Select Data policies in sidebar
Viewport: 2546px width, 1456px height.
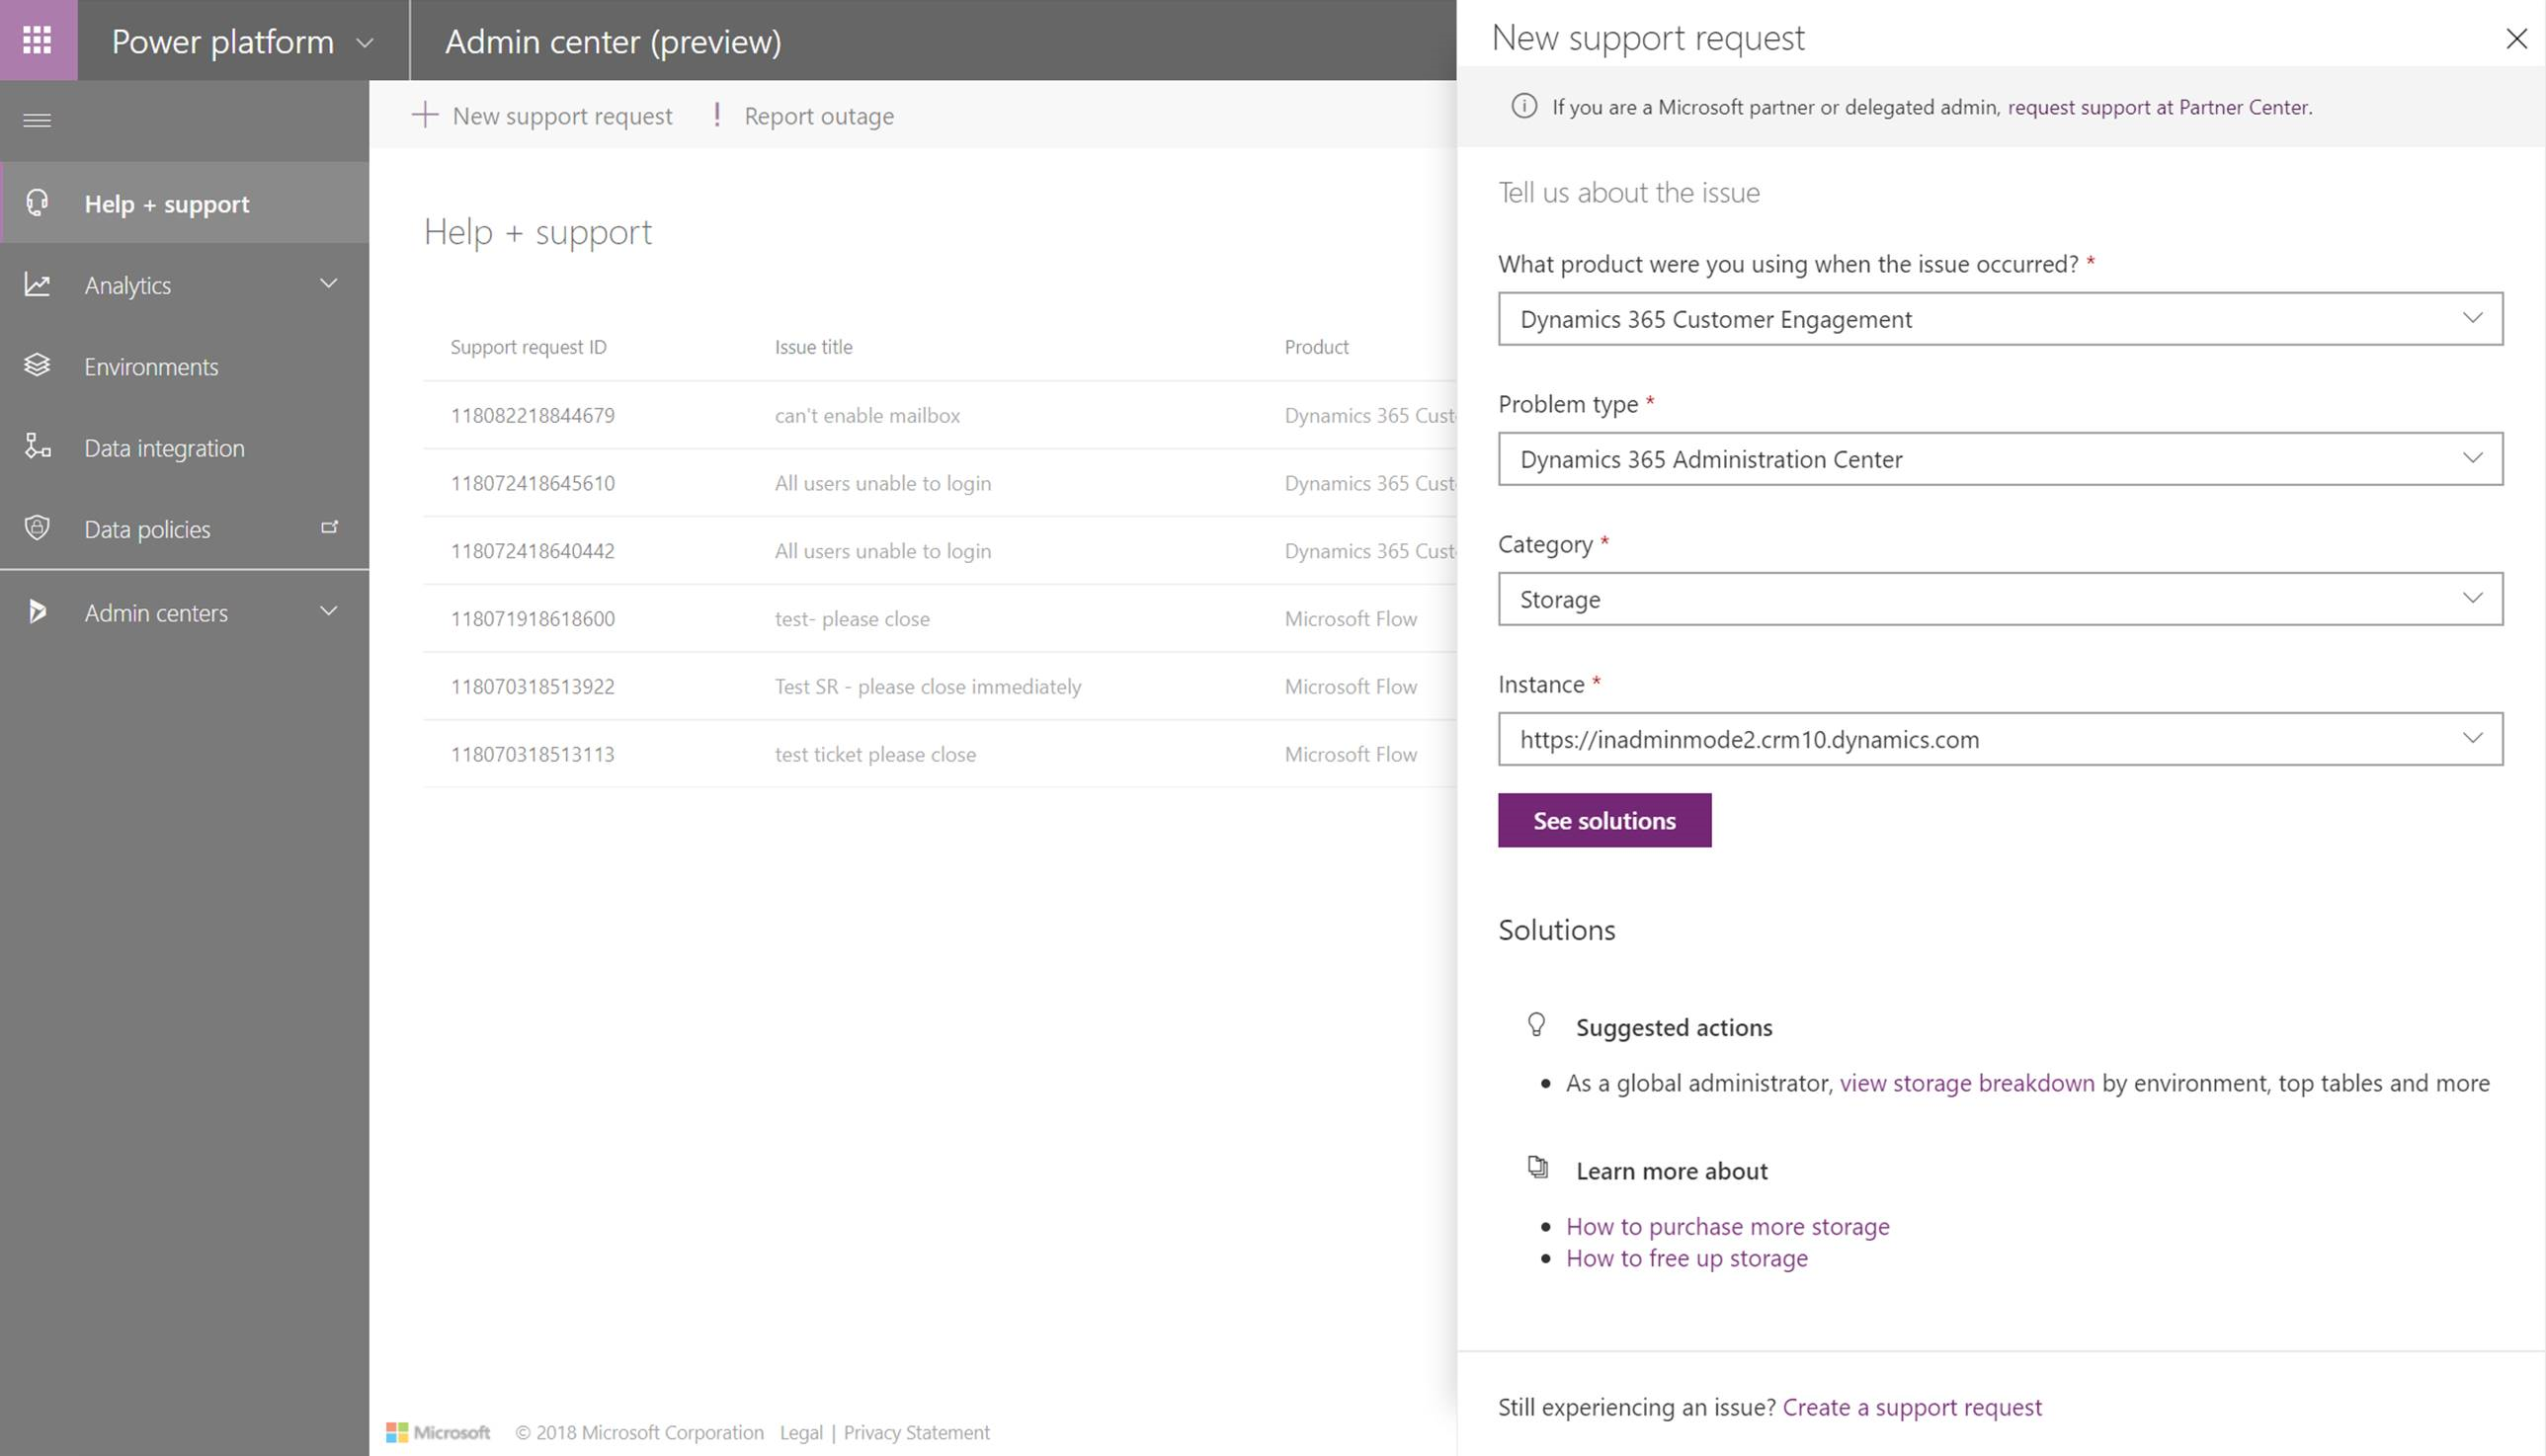(185, 529)
